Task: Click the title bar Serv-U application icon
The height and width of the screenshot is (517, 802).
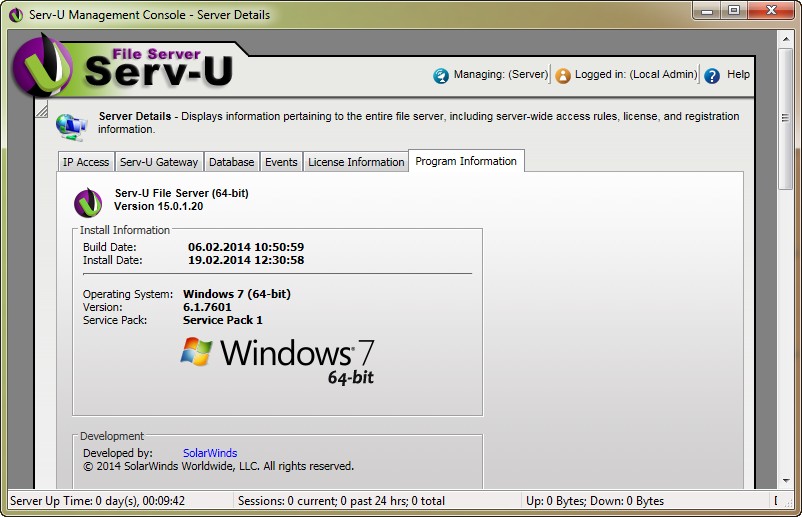Action: click(16, 15)
